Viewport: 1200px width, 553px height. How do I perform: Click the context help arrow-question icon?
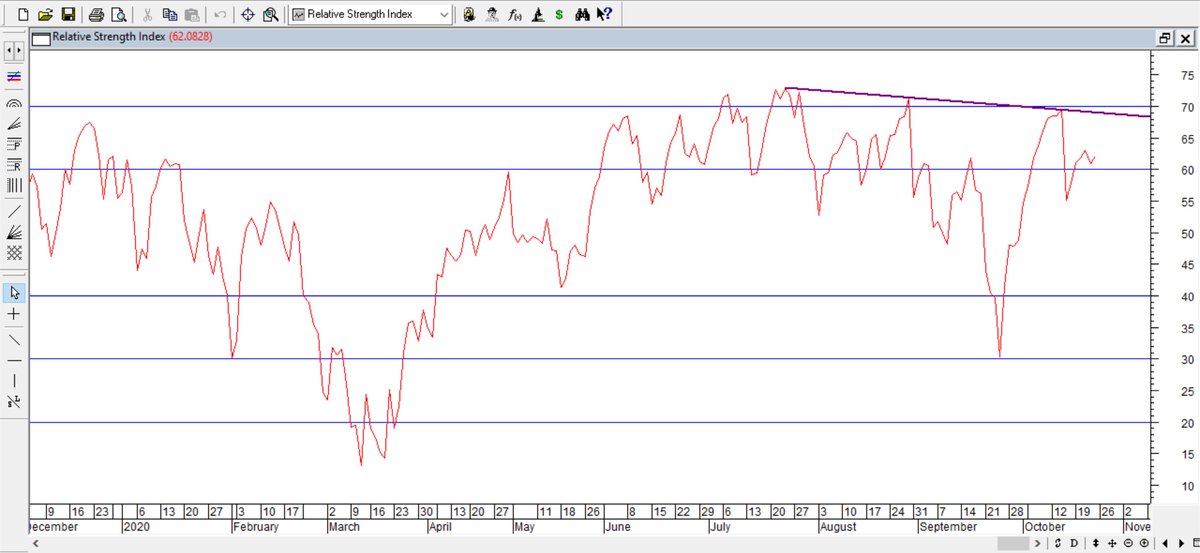pos(604,15)
